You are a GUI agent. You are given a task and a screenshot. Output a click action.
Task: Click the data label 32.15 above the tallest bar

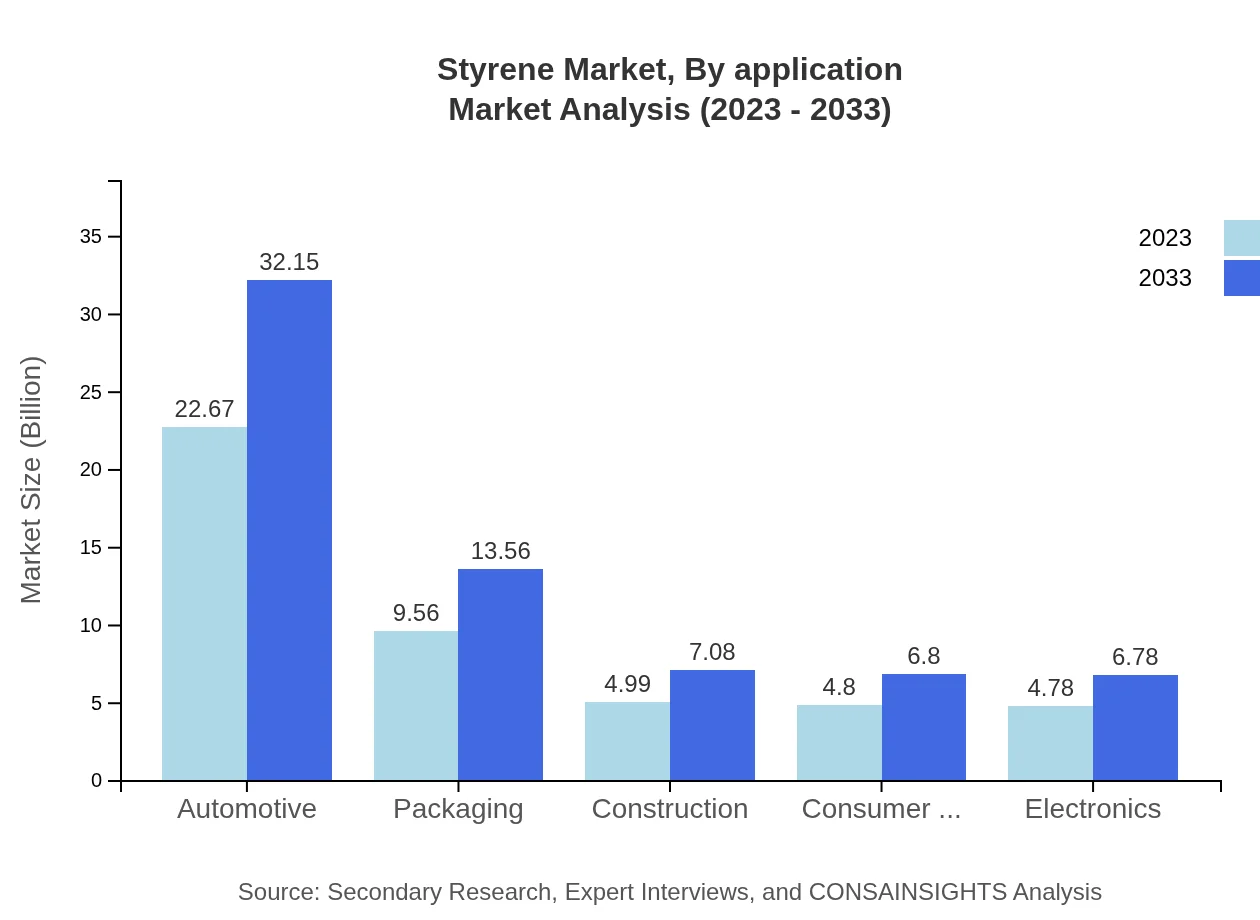click(288, 262)
